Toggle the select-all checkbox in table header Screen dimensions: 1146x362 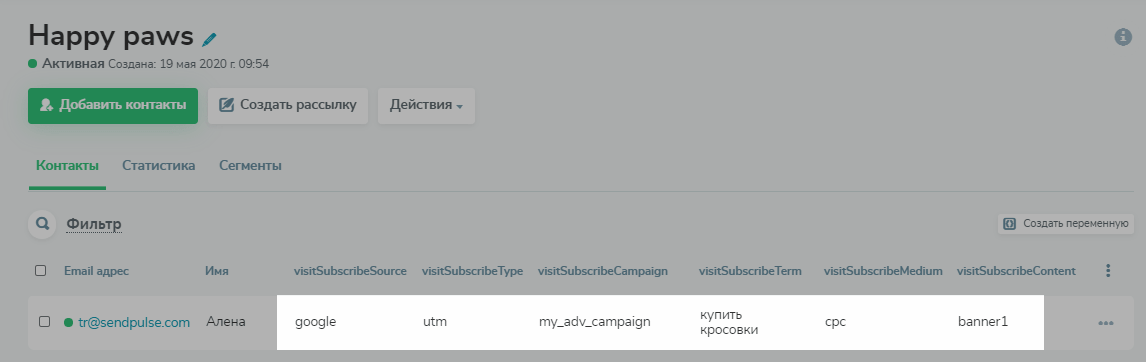(40, 271)
